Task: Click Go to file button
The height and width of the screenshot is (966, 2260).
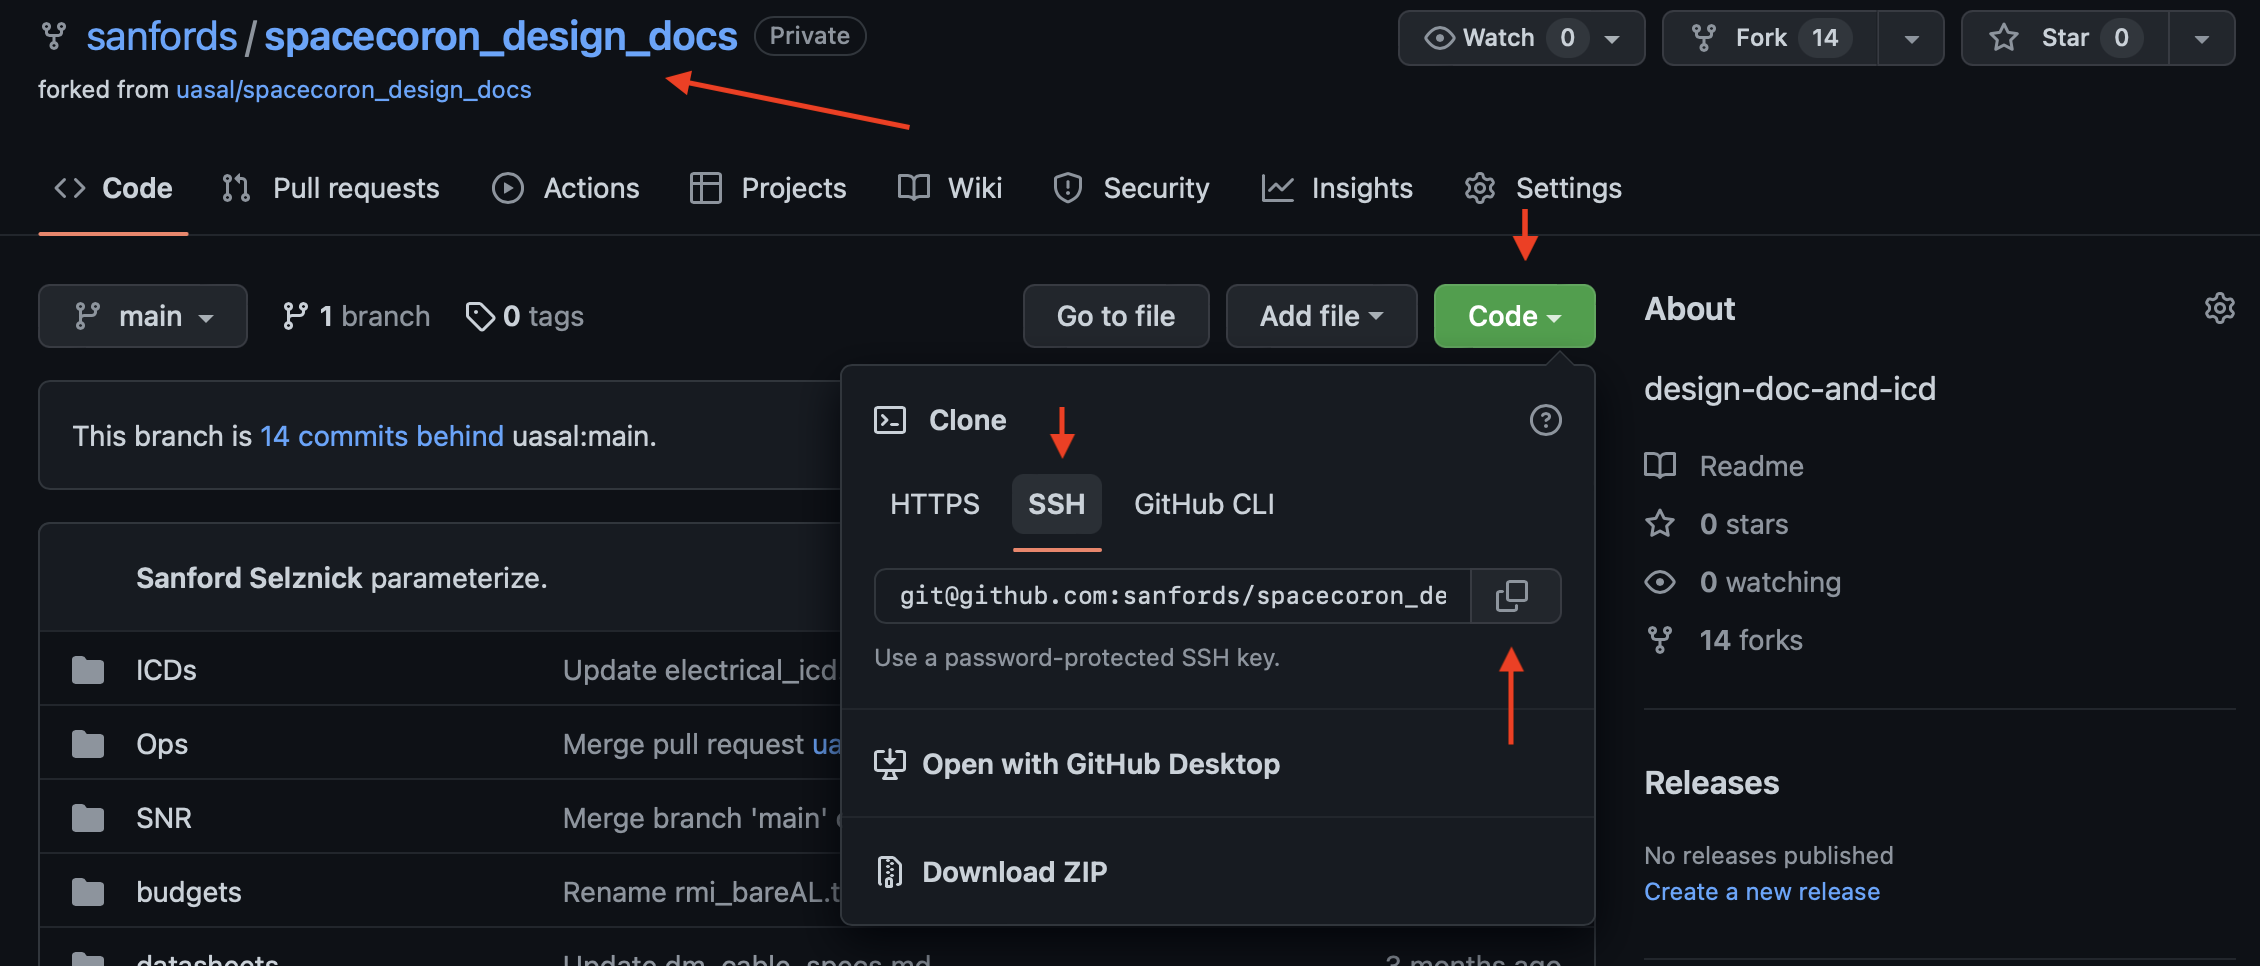Action: [x=1116, y=316]
